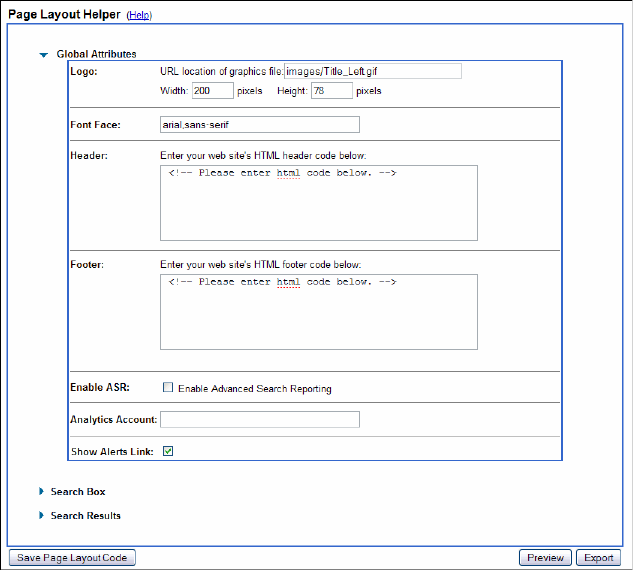Click the Font Face text field
This screenshot has width=633, height=570.
tap(259, 125)
